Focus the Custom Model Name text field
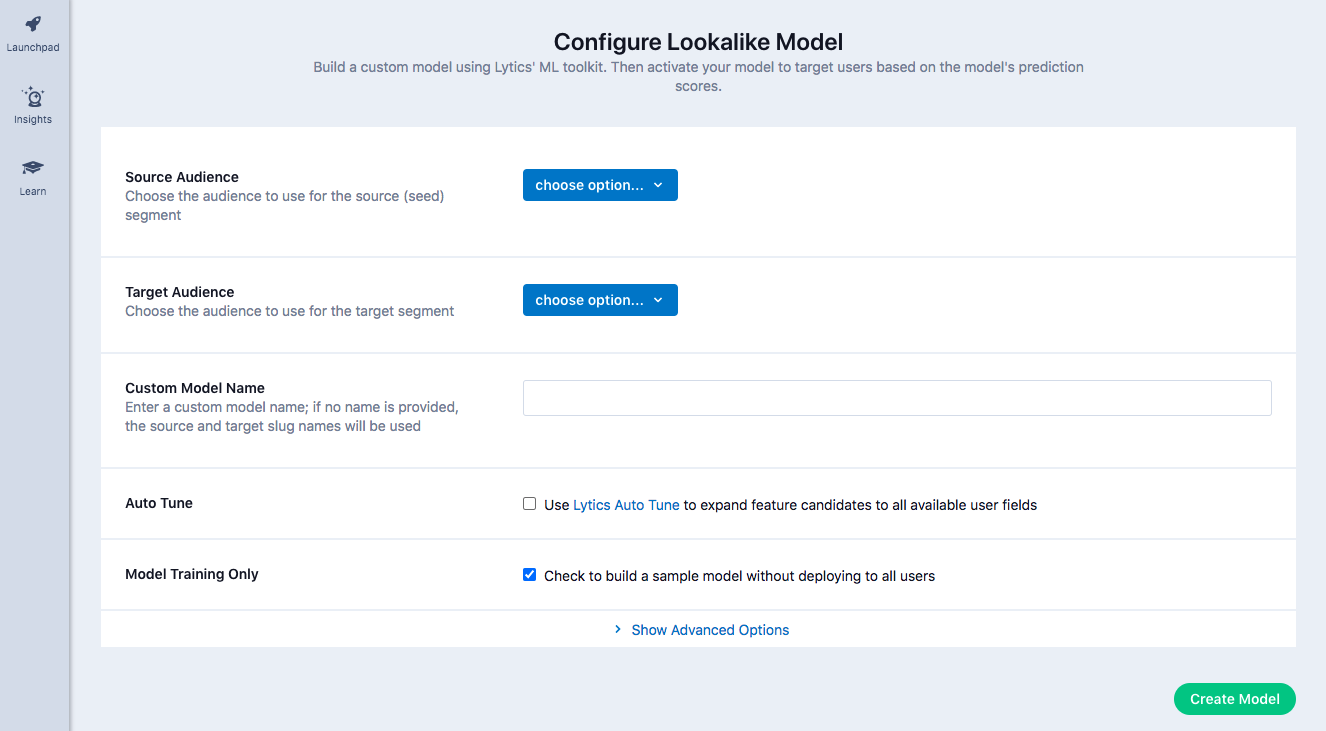1326x731 pixels. click(897, 398)
